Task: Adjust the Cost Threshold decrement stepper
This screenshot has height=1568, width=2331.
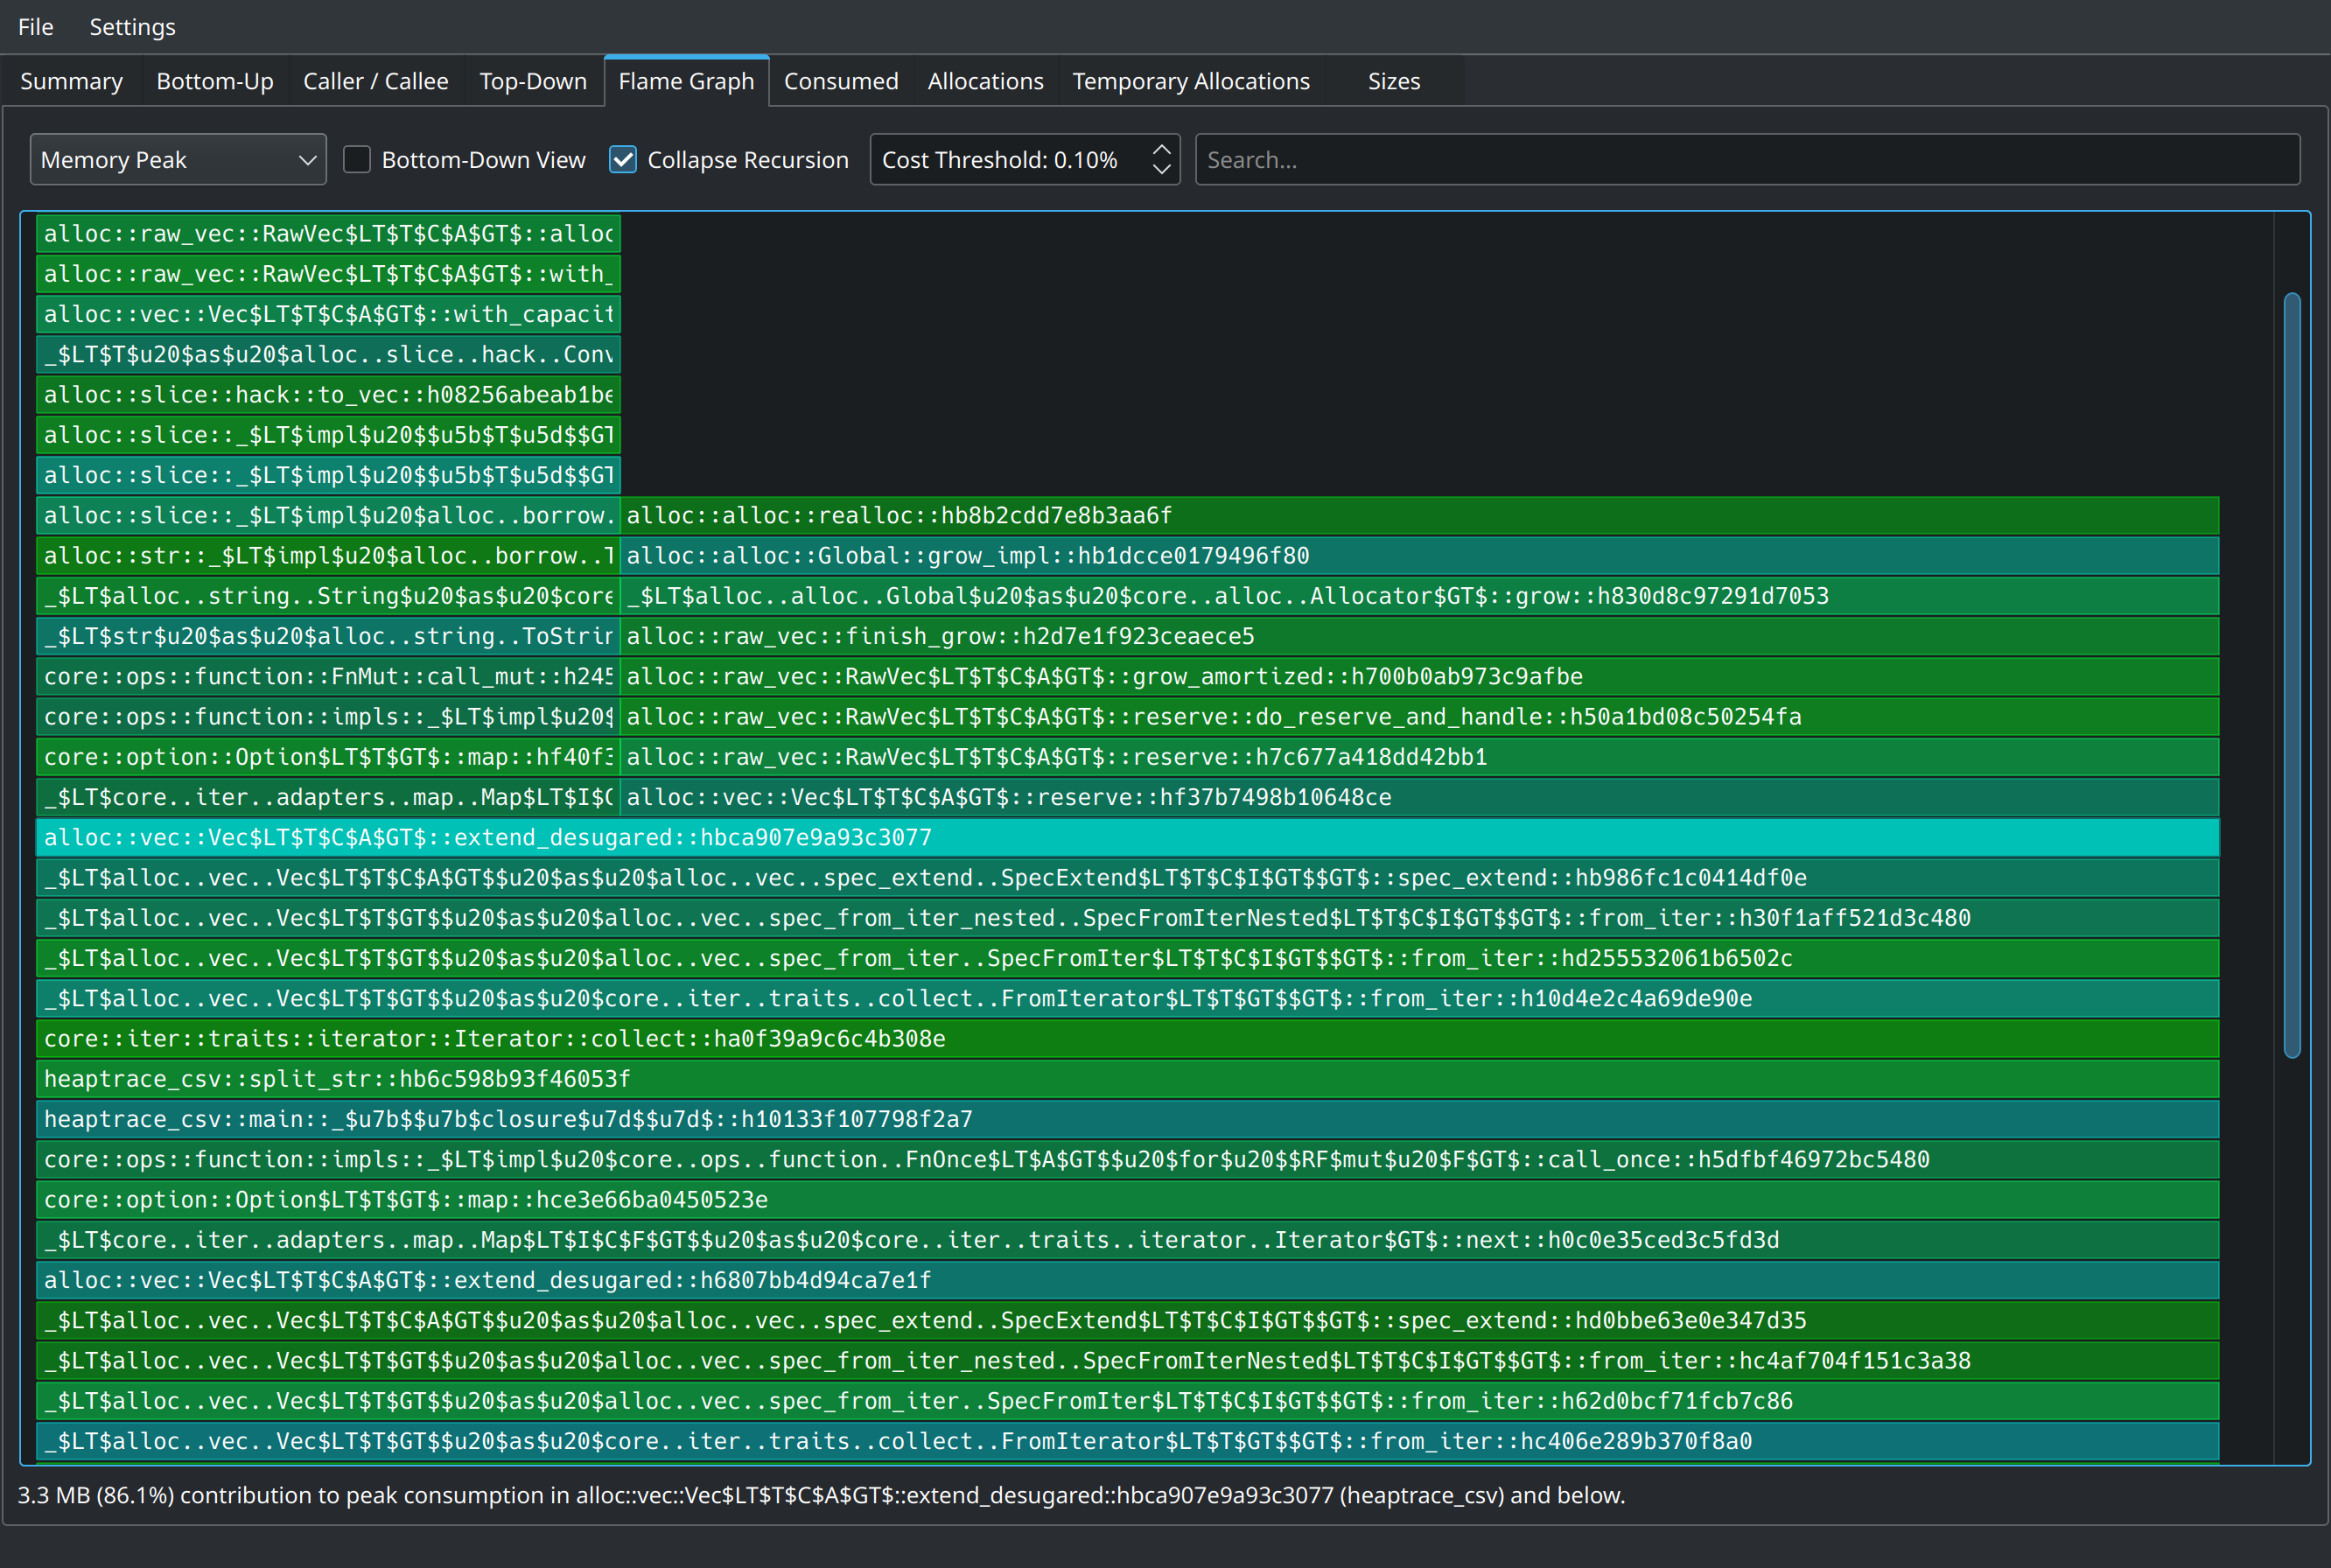Action: coord(1160,170)
